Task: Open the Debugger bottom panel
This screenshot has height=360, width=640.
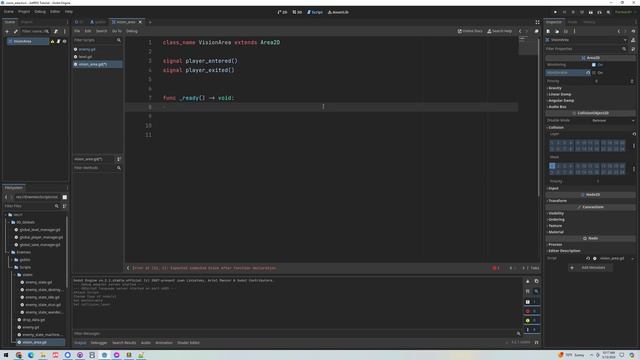Action: [99, 343]
